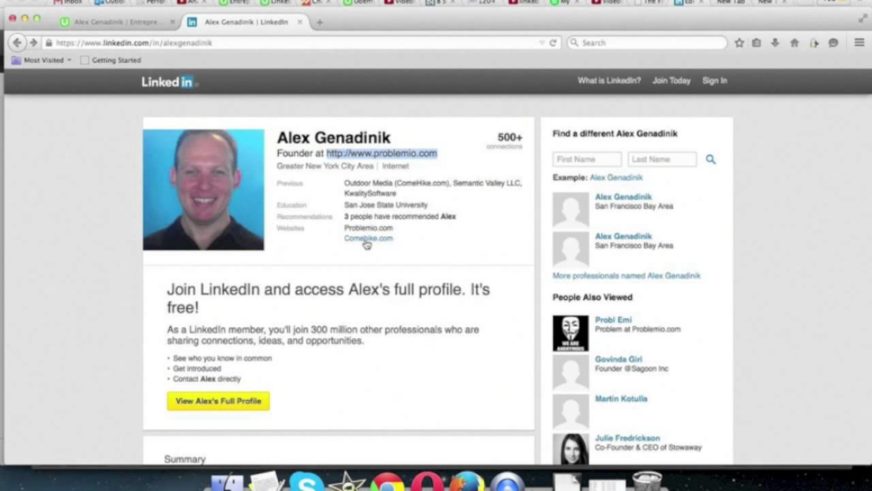Select the Alex Genadinik | LinkedIn tab
The width and height of the screenshot is (872, 491).
click(246, 22)
